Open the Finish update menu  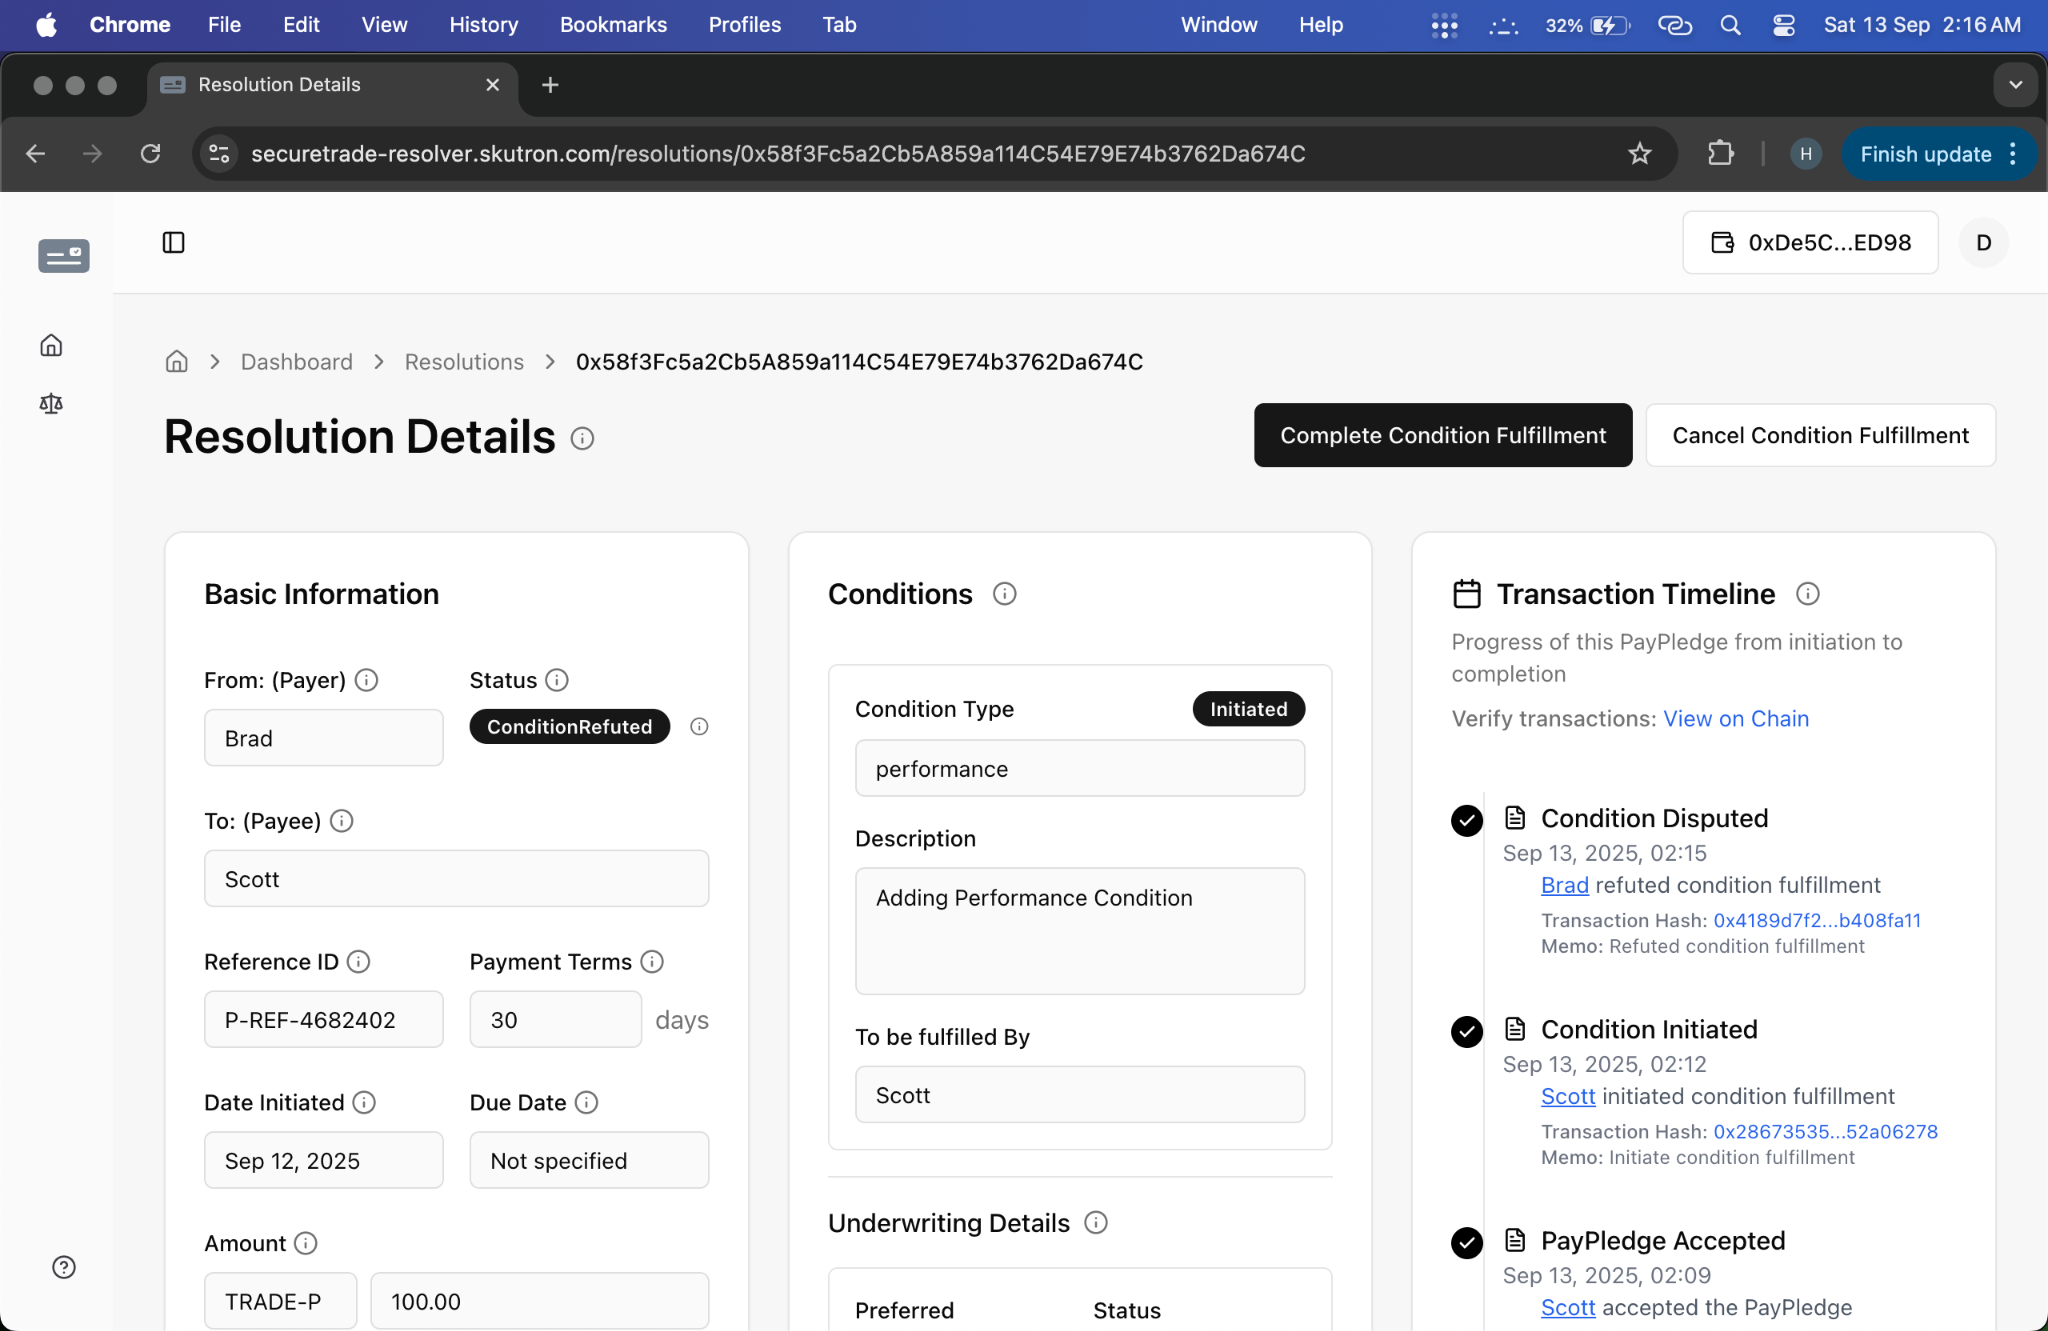1939,154
